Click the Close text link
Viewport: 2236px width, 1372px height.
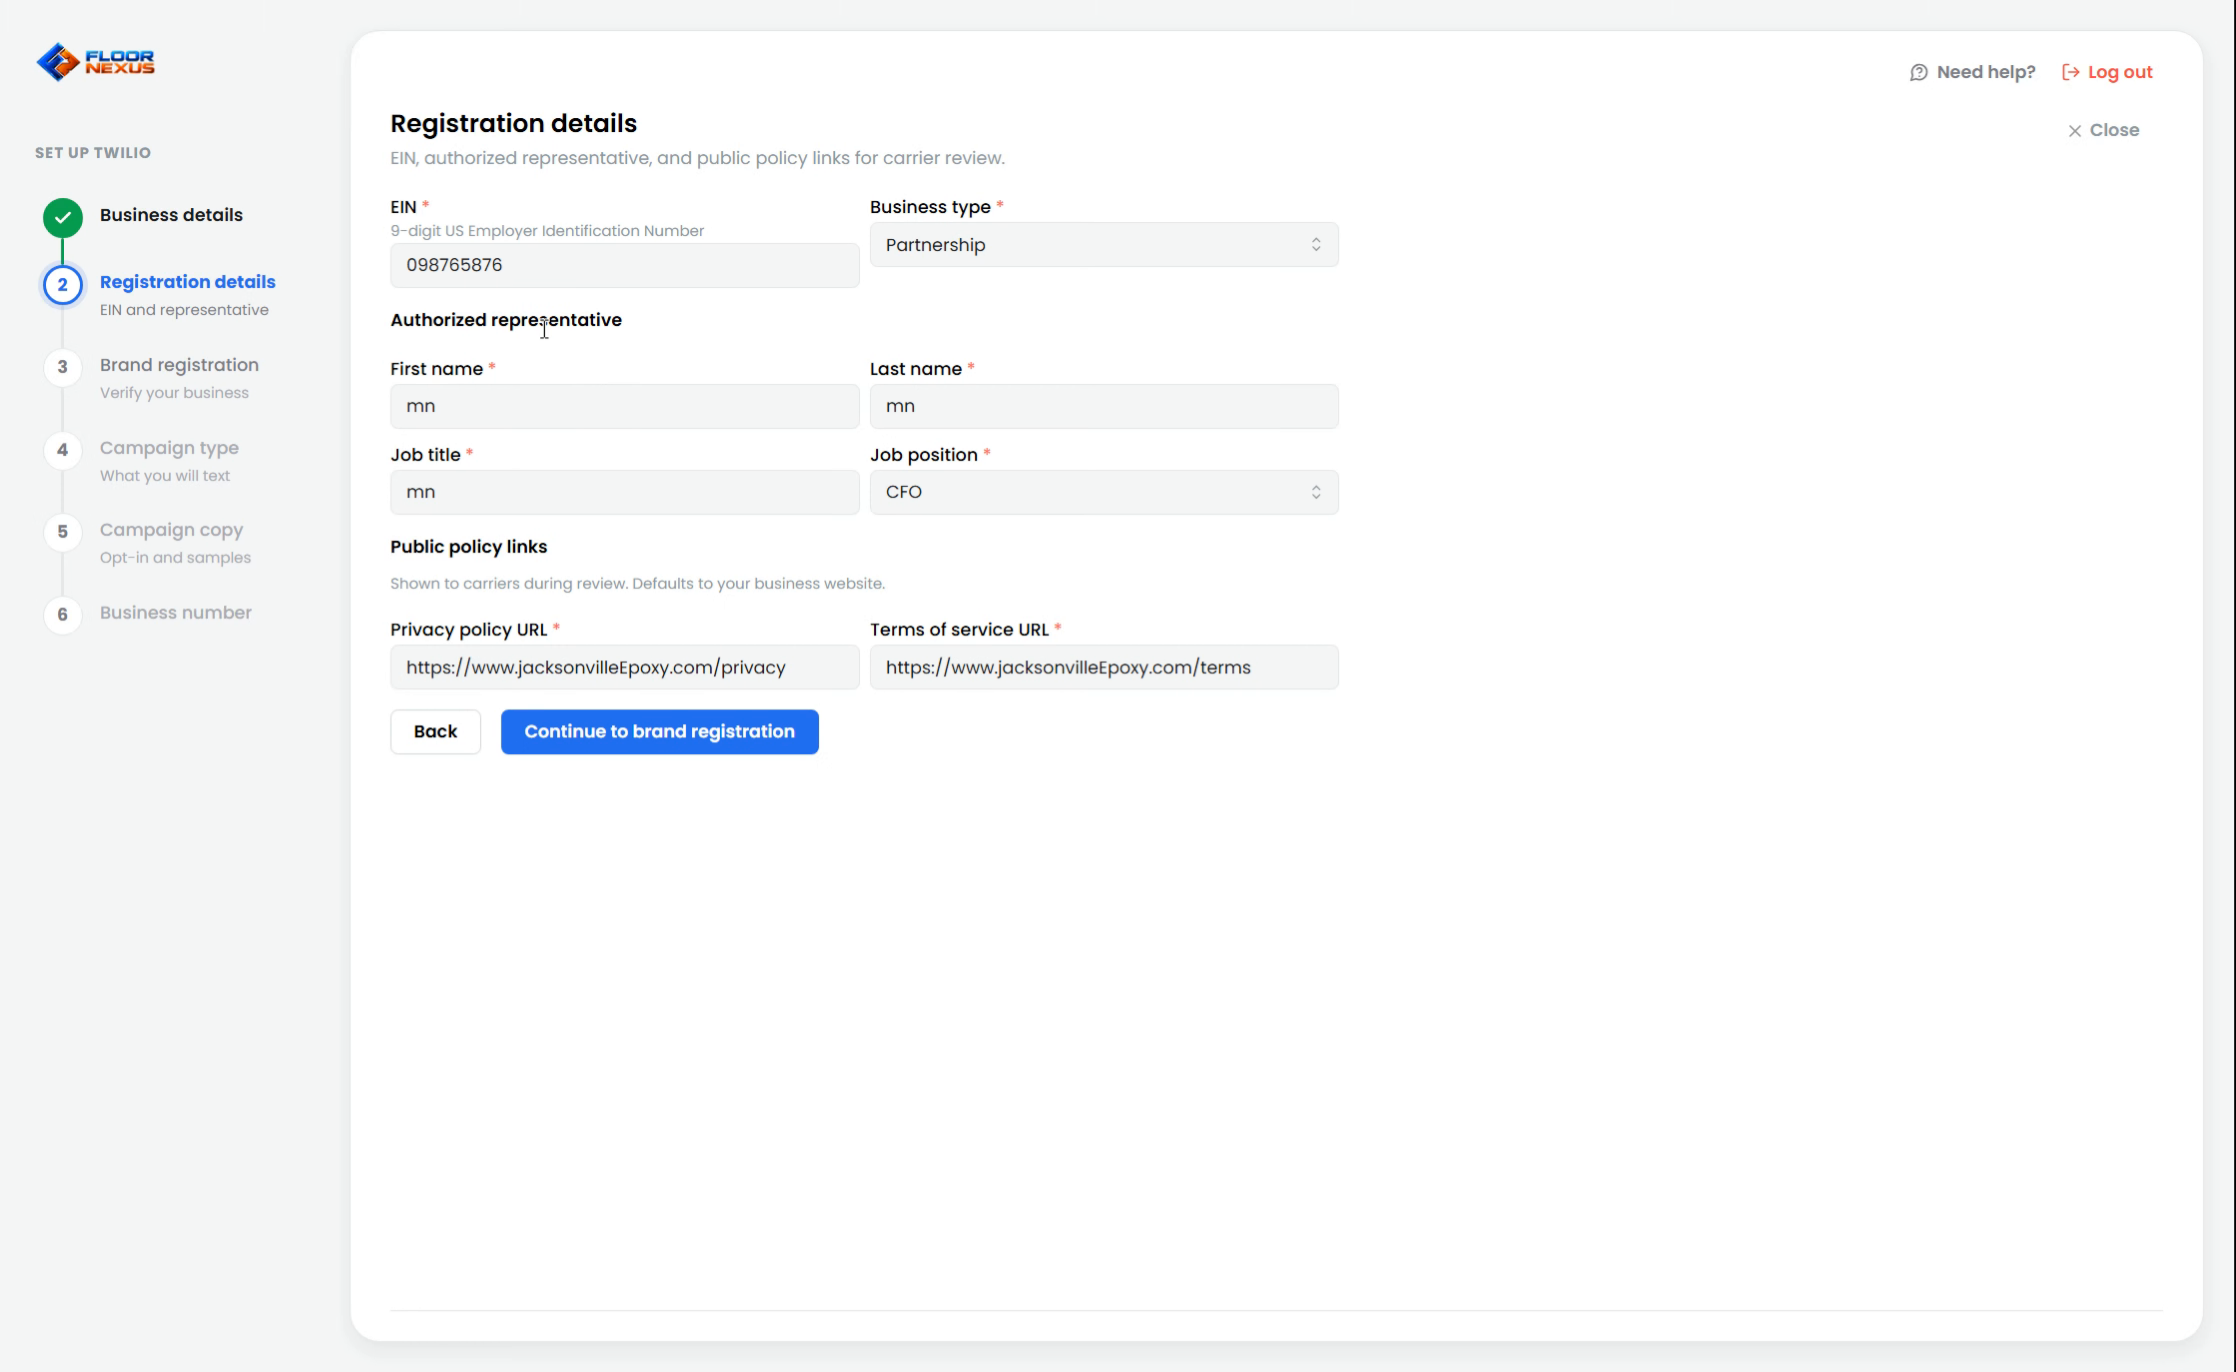(x=2114, y=130)
